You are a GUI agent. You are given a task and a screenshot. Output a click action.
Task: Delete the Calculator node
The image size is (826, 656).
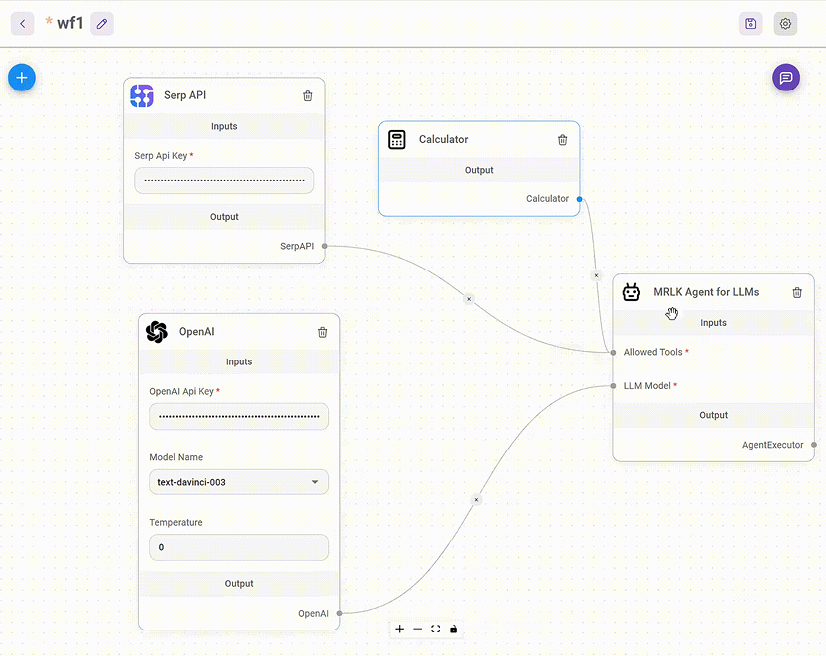coord(562,140)
